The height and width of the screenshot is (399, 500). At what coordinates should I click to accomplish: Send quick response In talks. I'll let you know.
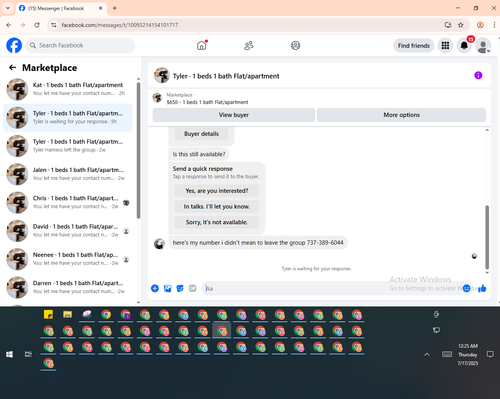click(217, 206)
